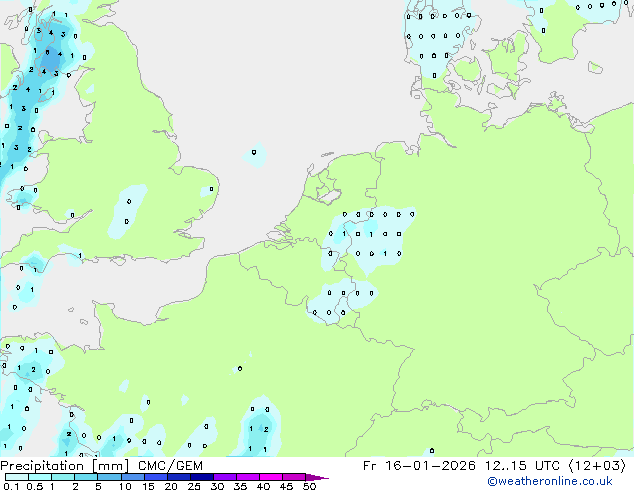Image resolution: width=634 pixels, height=490 pixels.
Task: Click the 0.1–0.5 mm legend color swatch
Action: [17, 477]
